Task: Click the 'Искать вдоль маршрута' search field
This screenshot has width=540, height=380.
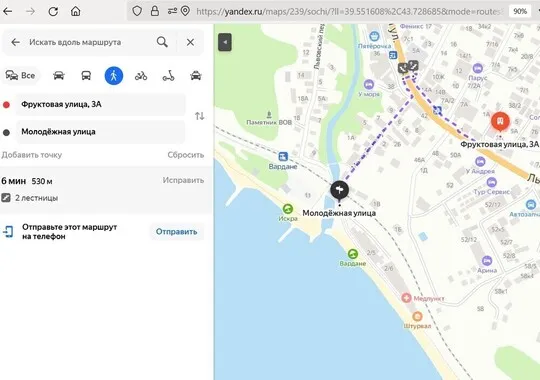Action: coord(75,42)
